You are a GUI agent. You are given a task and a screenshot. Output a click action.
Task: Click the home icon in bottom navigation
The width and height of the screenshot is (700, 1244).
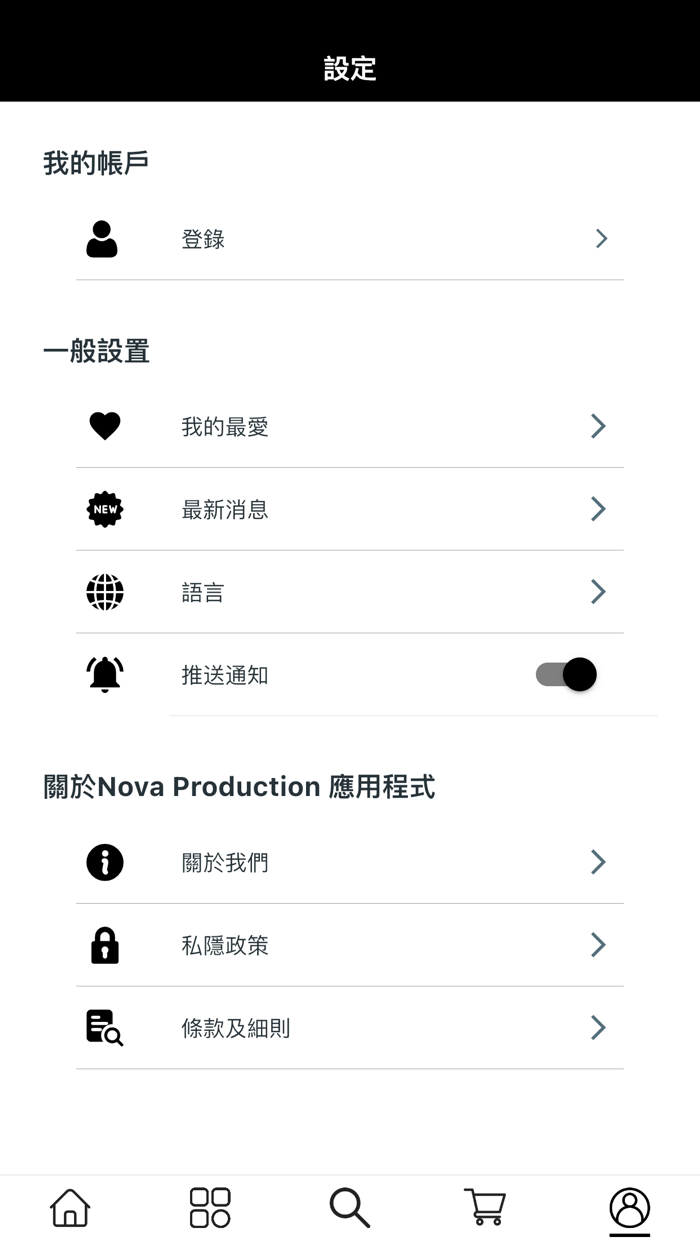(x=68, y=1207)
